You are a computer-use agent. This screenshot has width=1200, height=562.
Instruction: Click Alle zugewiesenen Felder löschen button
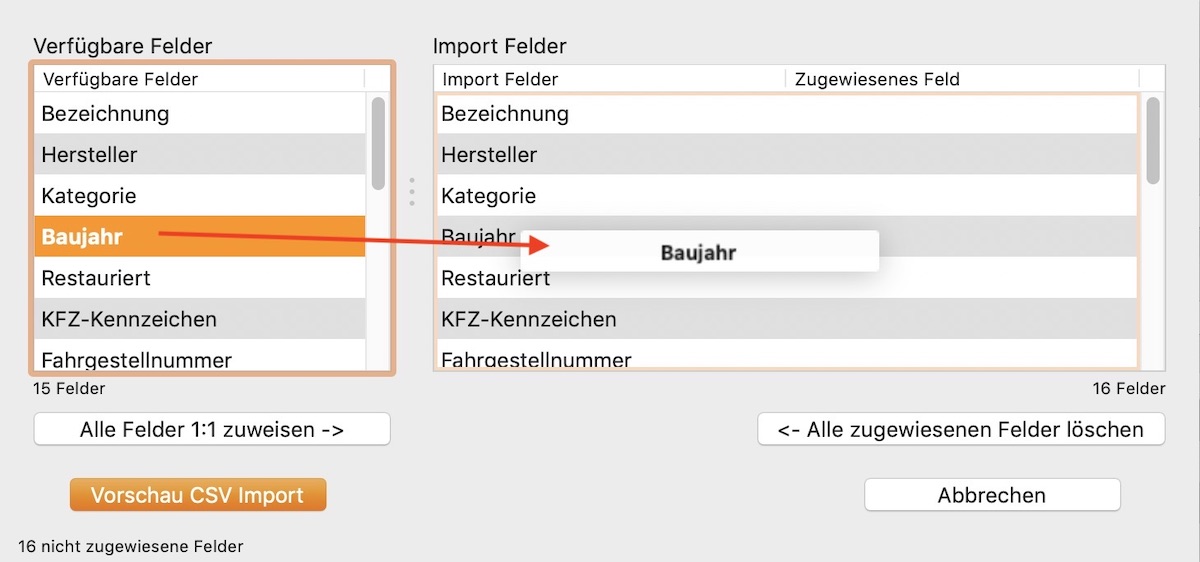961,430
